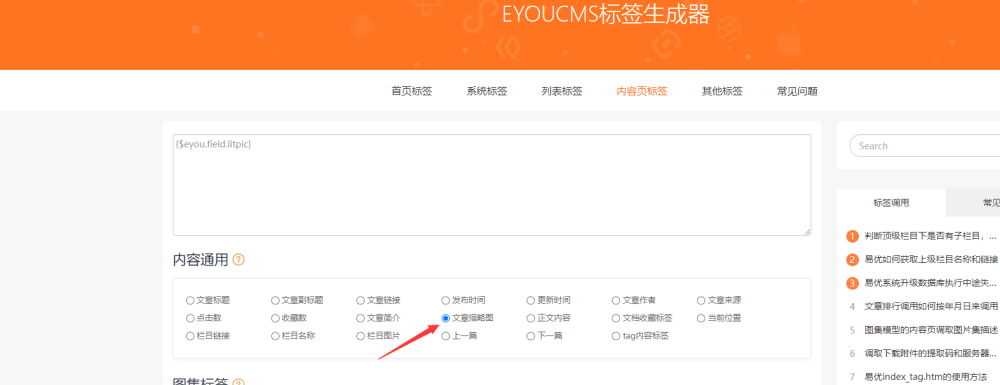Pick the 更新时间 radio option

click(x=531, y=300)
